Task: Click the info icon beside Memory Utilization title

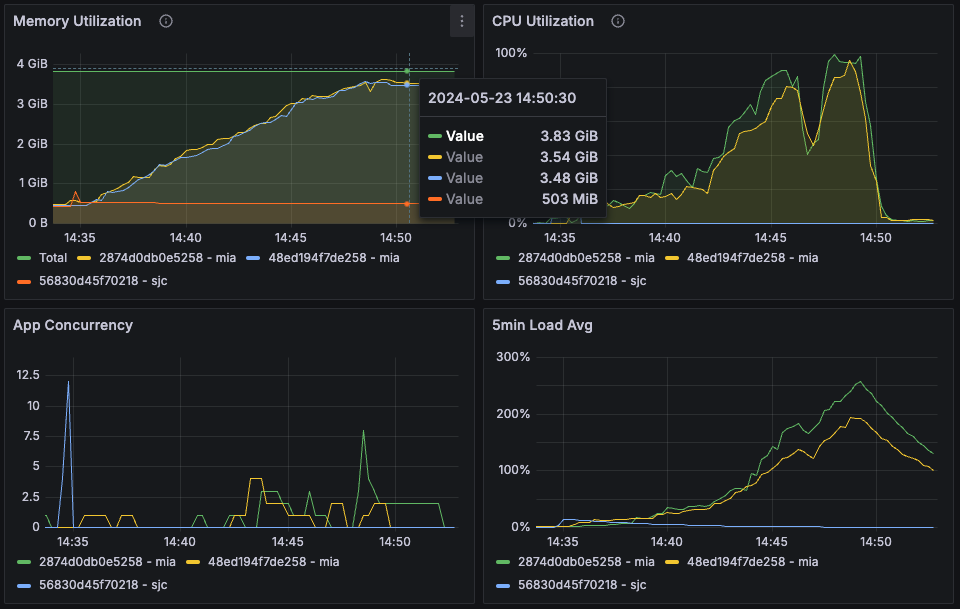Action: [x=166, y=21]
